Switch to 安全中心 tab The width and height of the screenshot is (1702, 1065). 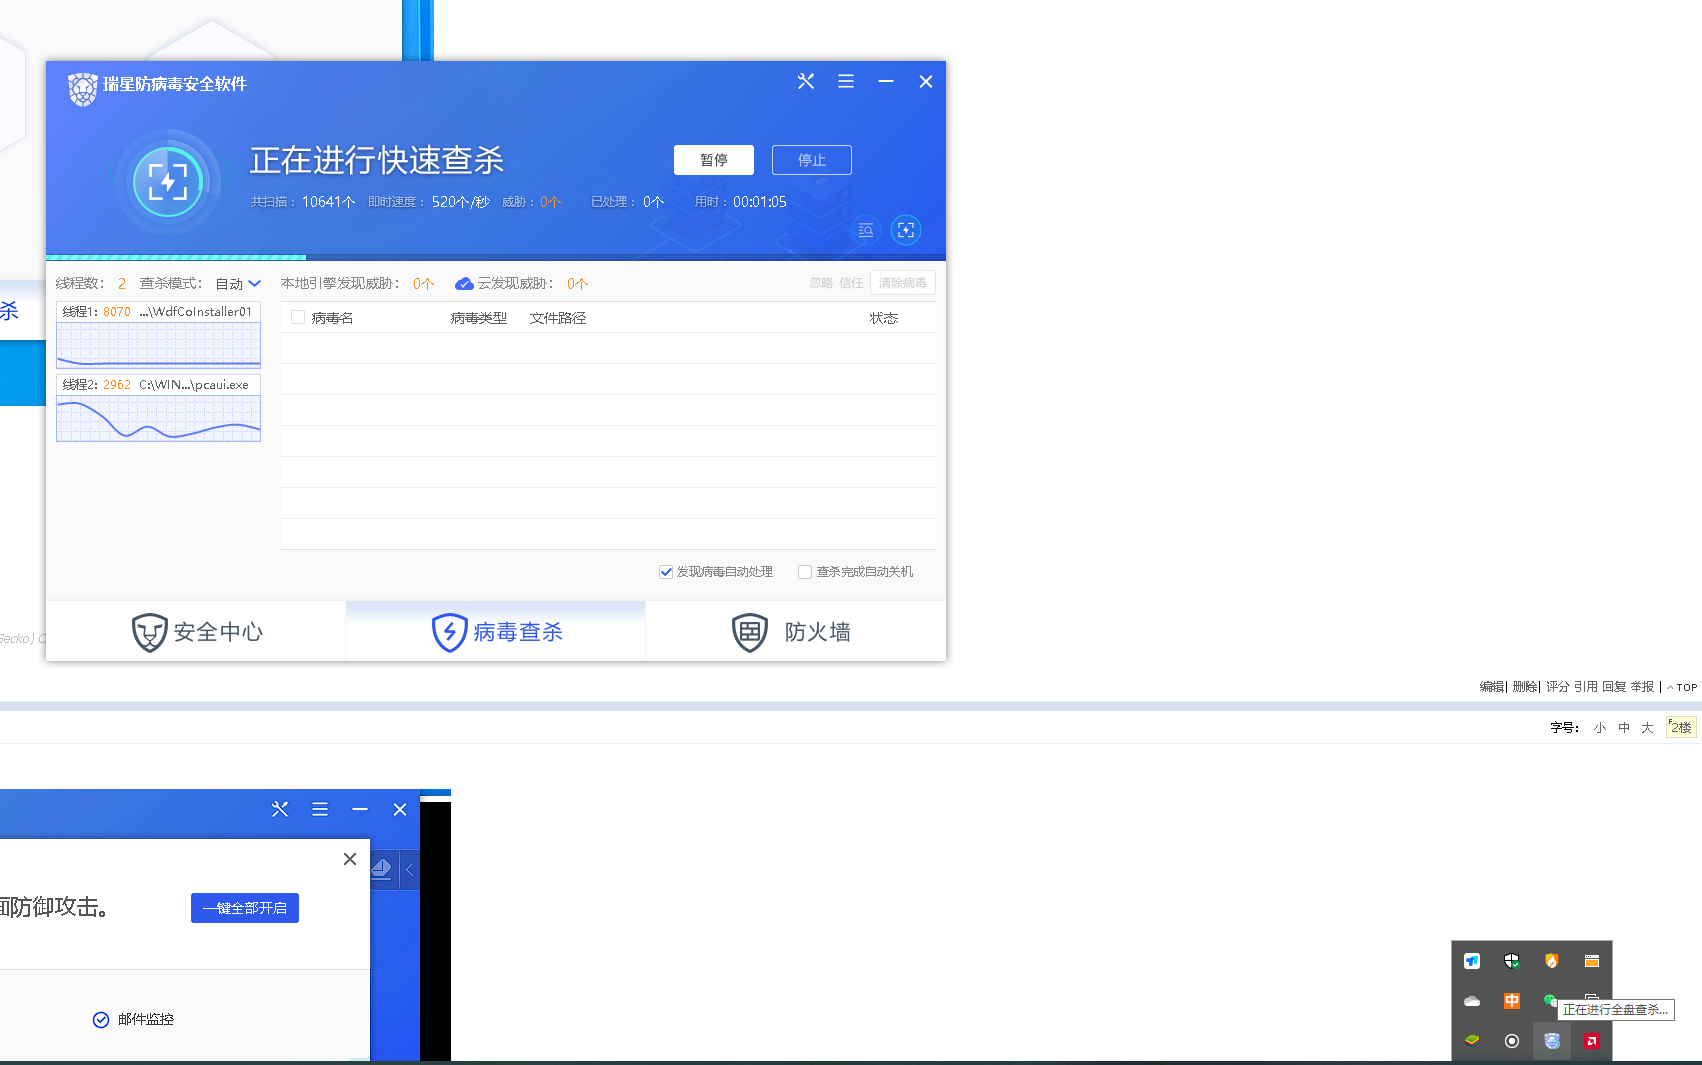coord(196,632)
